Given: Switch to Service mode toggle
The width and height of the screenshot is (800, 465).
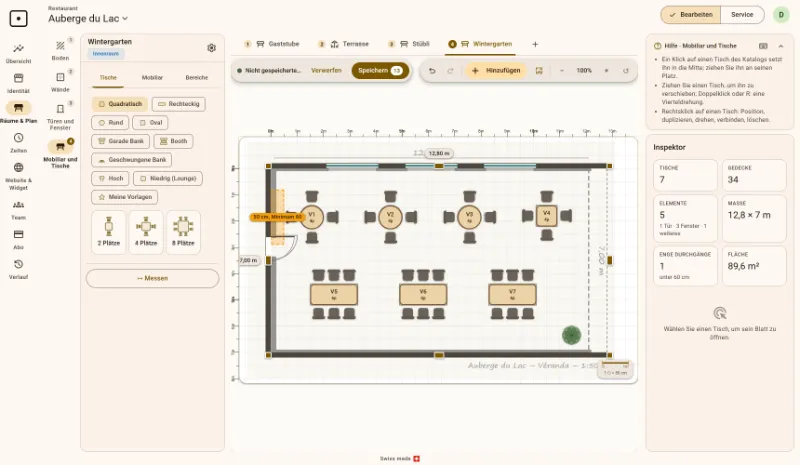Looking at the screenshot, I should click(742, 15).
